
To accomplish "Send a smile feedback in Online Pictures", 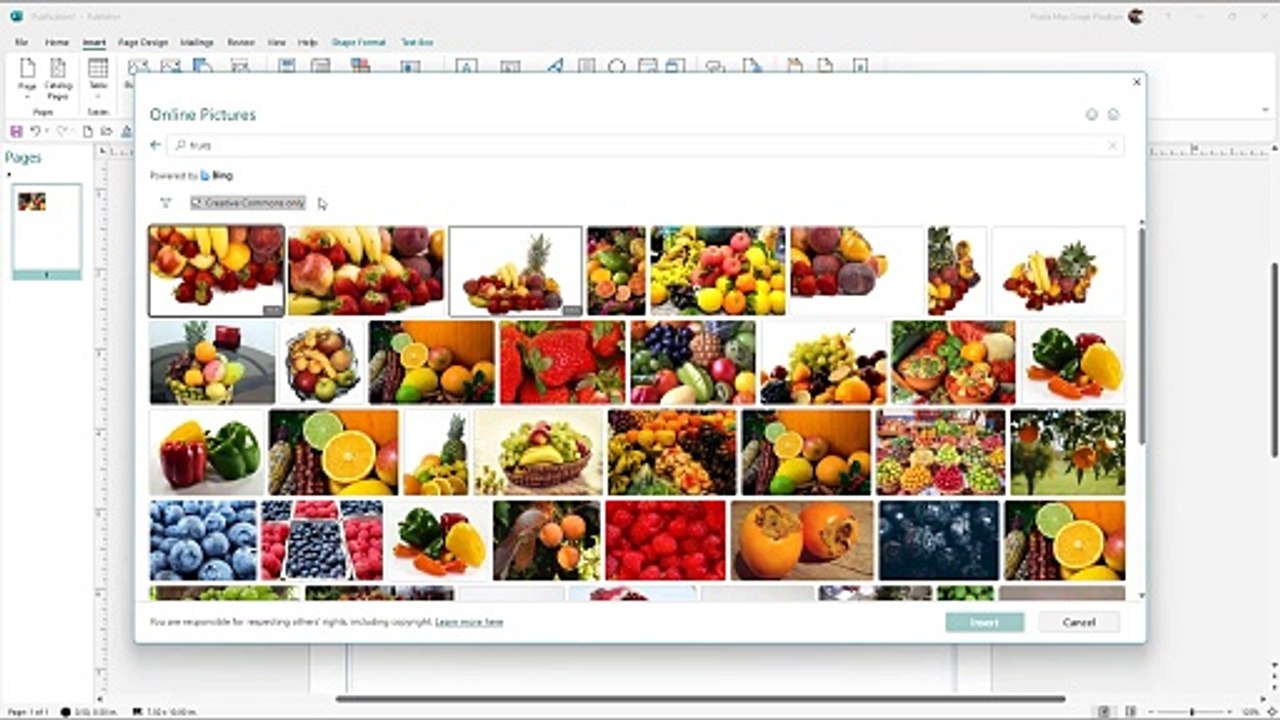I will pos(1092,115).
